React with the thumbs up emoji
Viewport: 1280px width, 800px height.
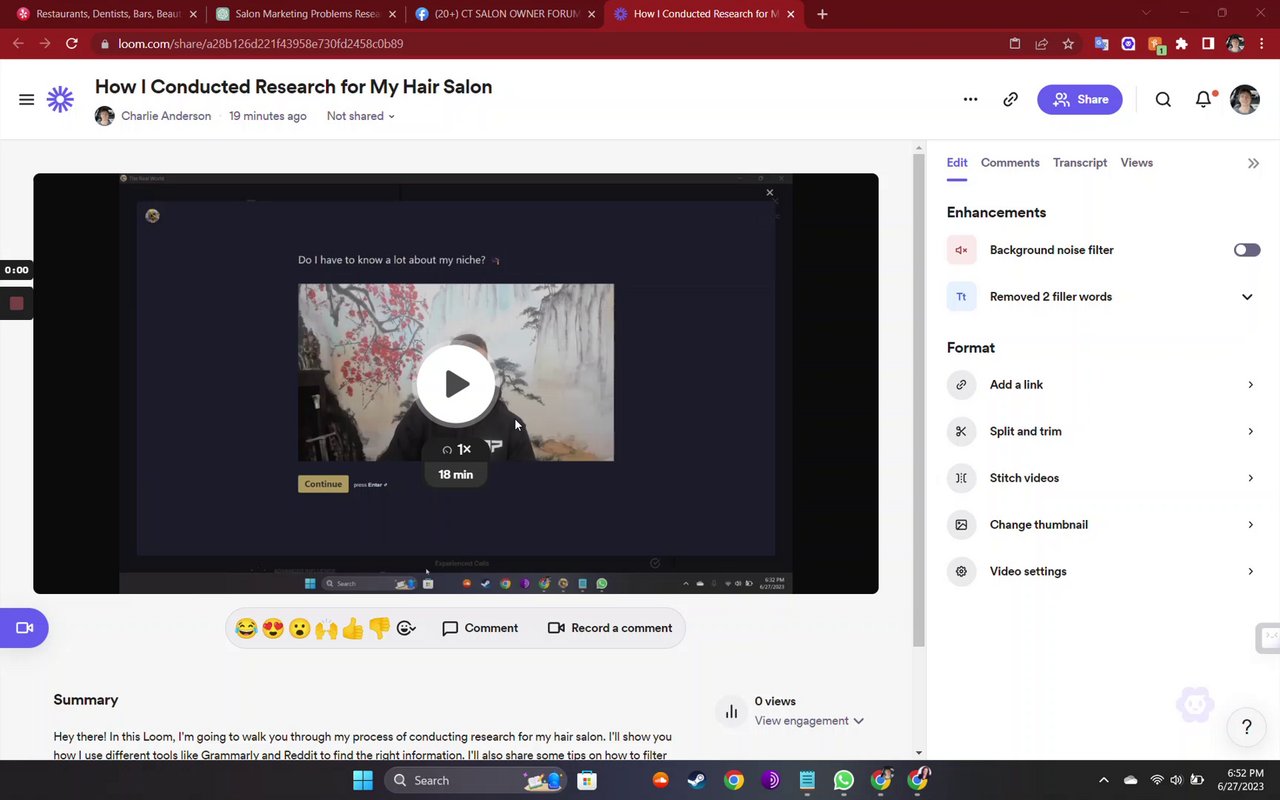[353, 628]
